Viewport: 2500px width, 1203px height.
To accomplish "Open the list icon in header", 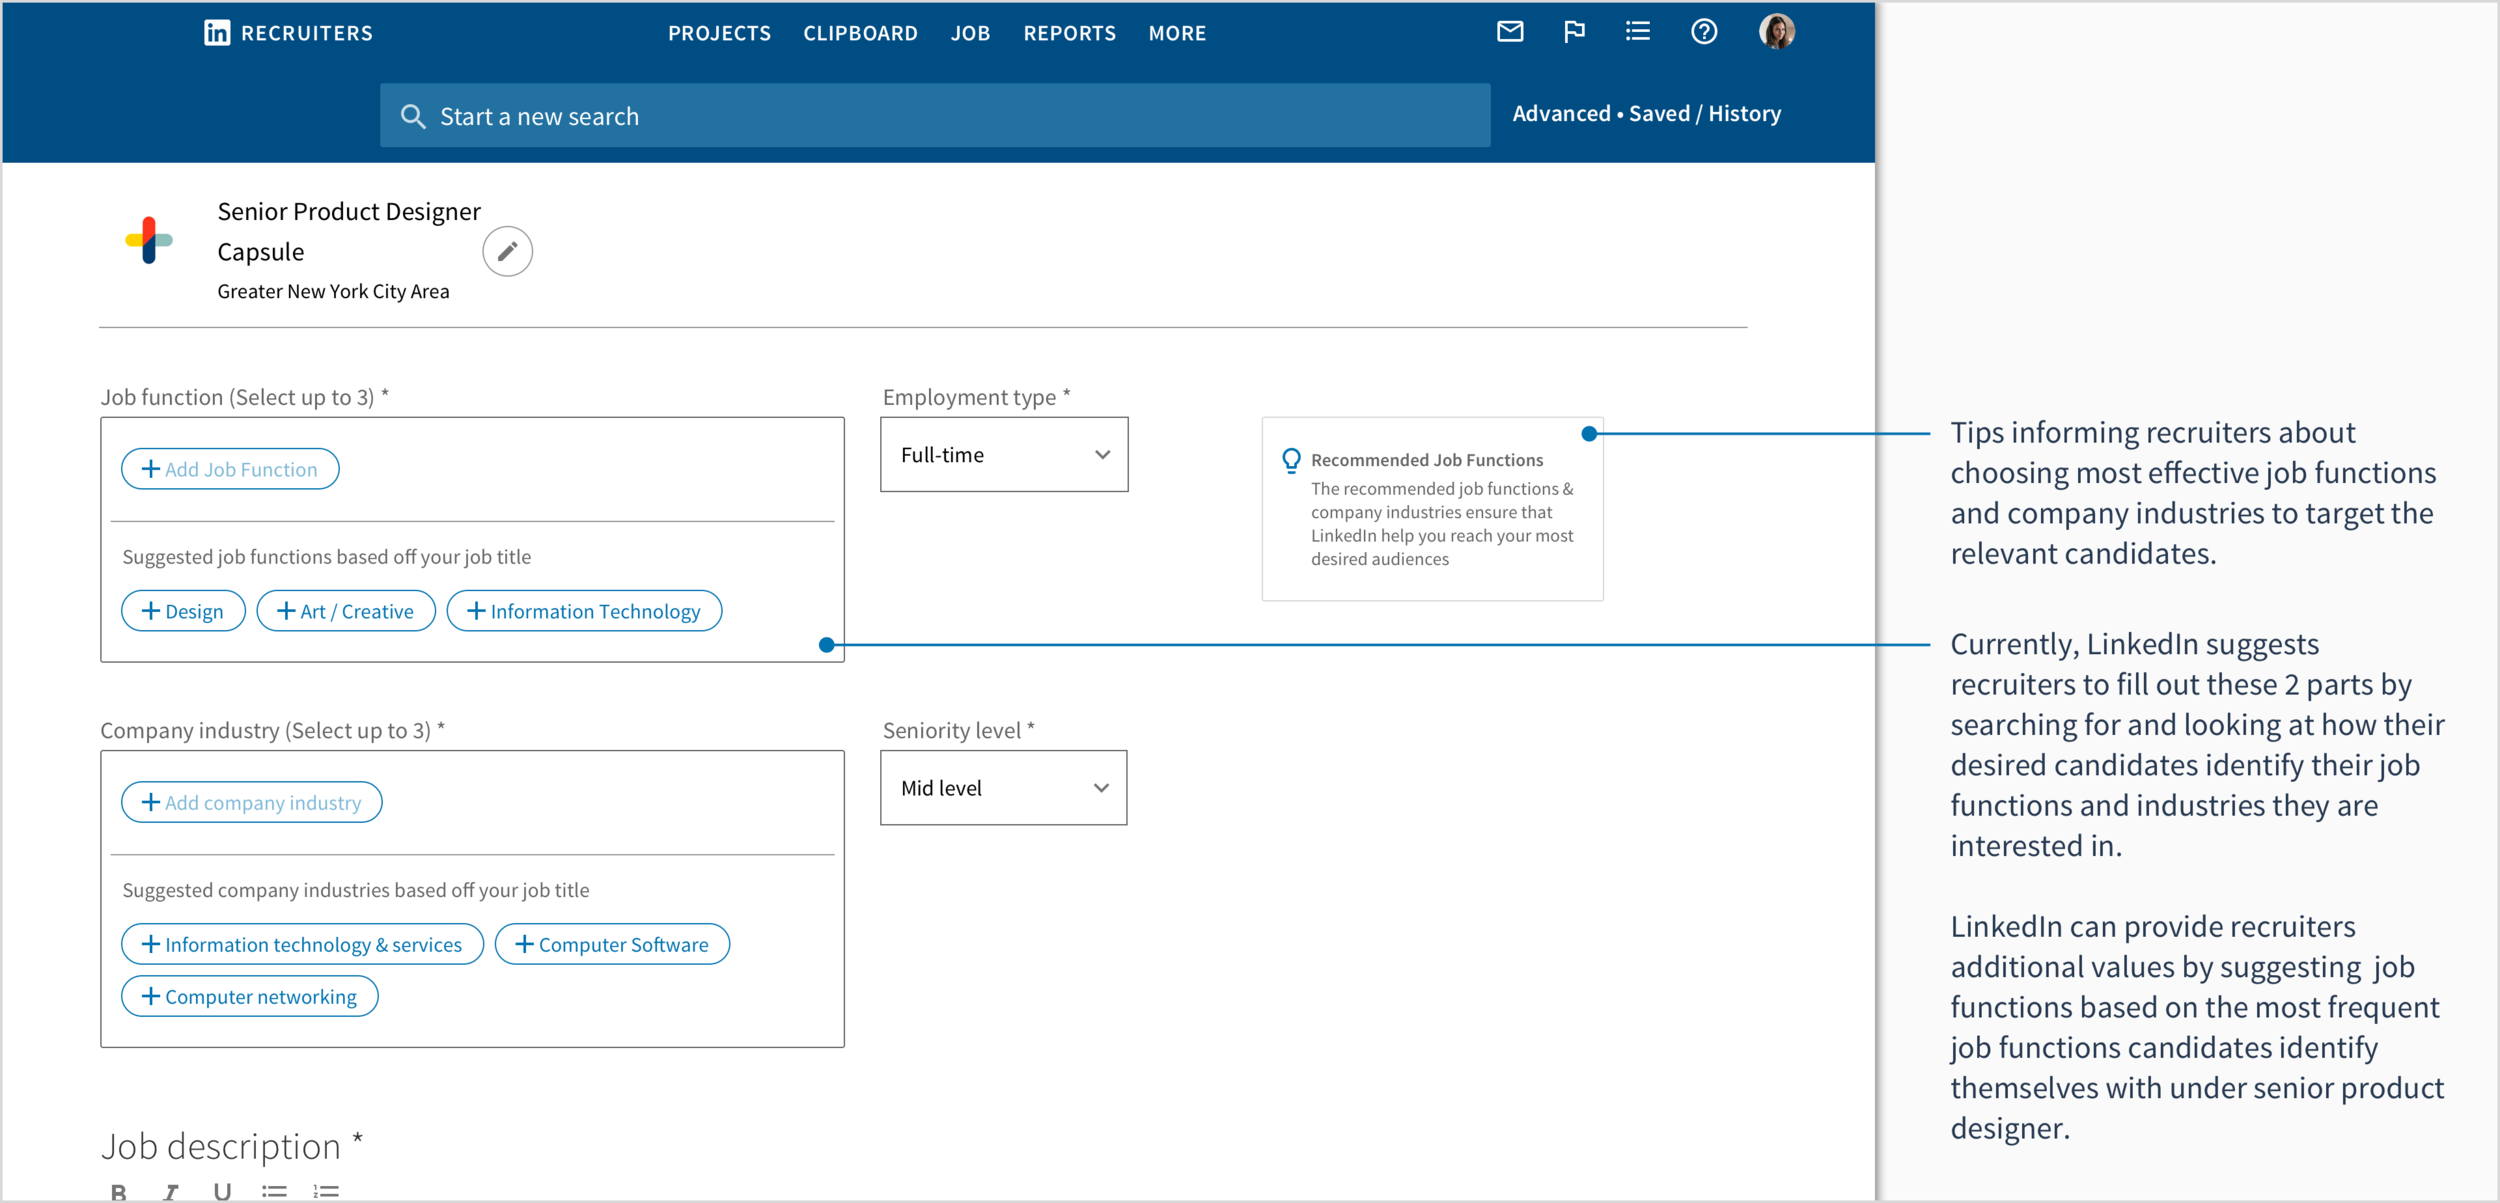I will point(1638,32).
